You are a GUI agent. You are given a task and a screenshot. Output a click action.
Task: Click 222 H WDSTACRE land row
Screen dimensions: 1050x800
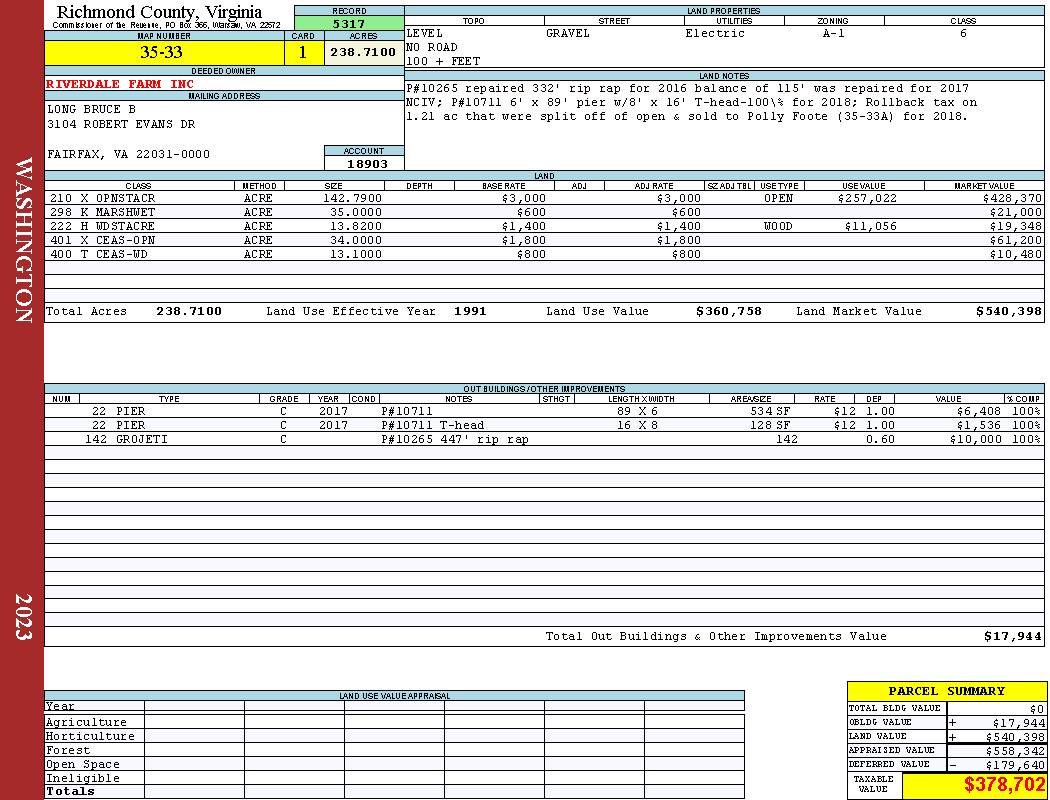pyautogui.click(x=544, y=226)
